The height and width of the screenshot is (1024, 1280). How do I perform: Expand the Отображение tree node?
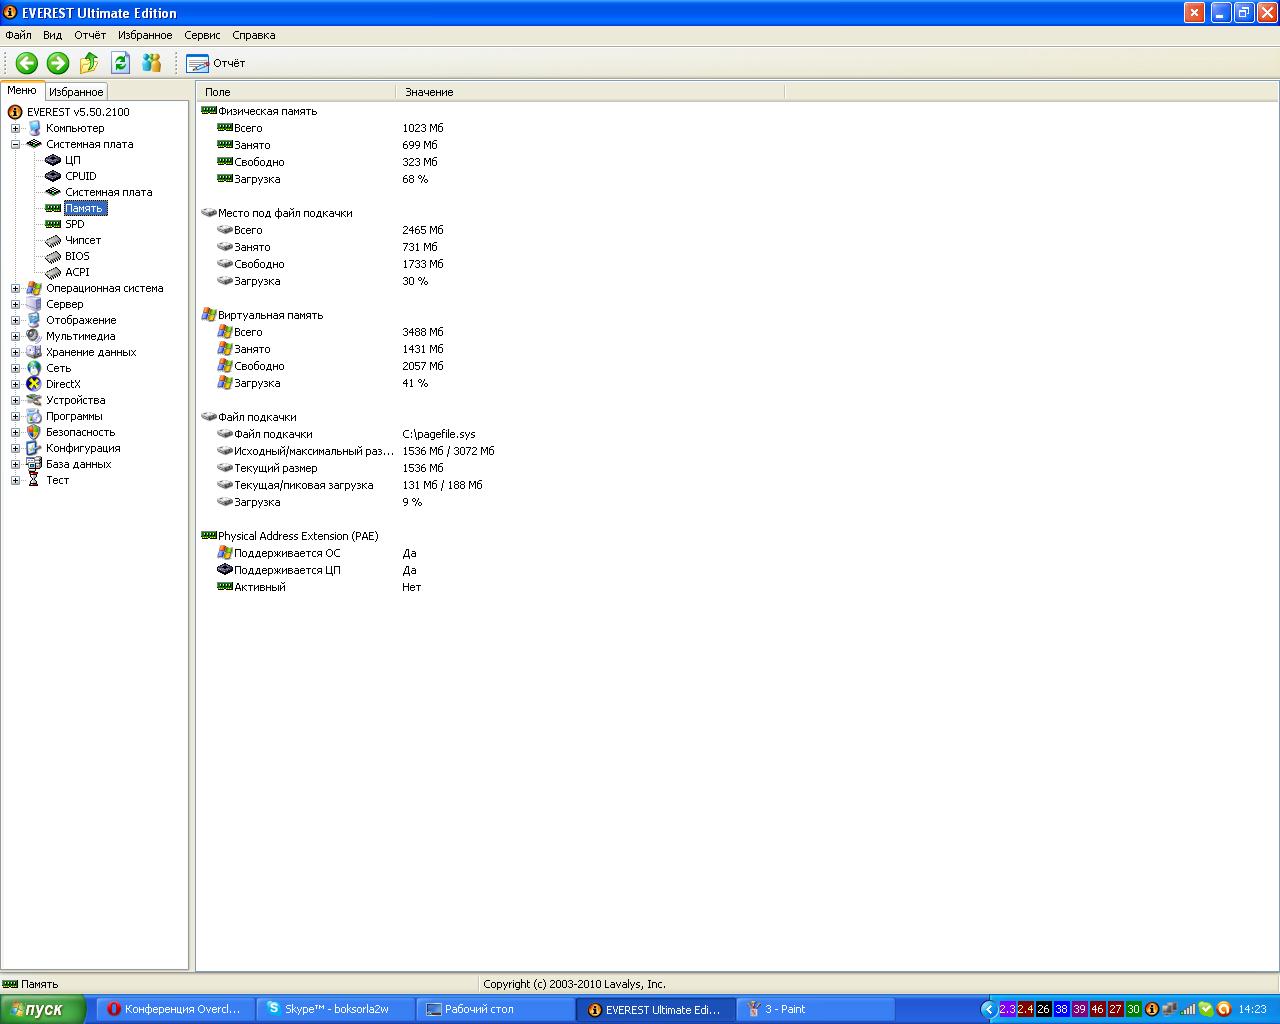point(15,320)
